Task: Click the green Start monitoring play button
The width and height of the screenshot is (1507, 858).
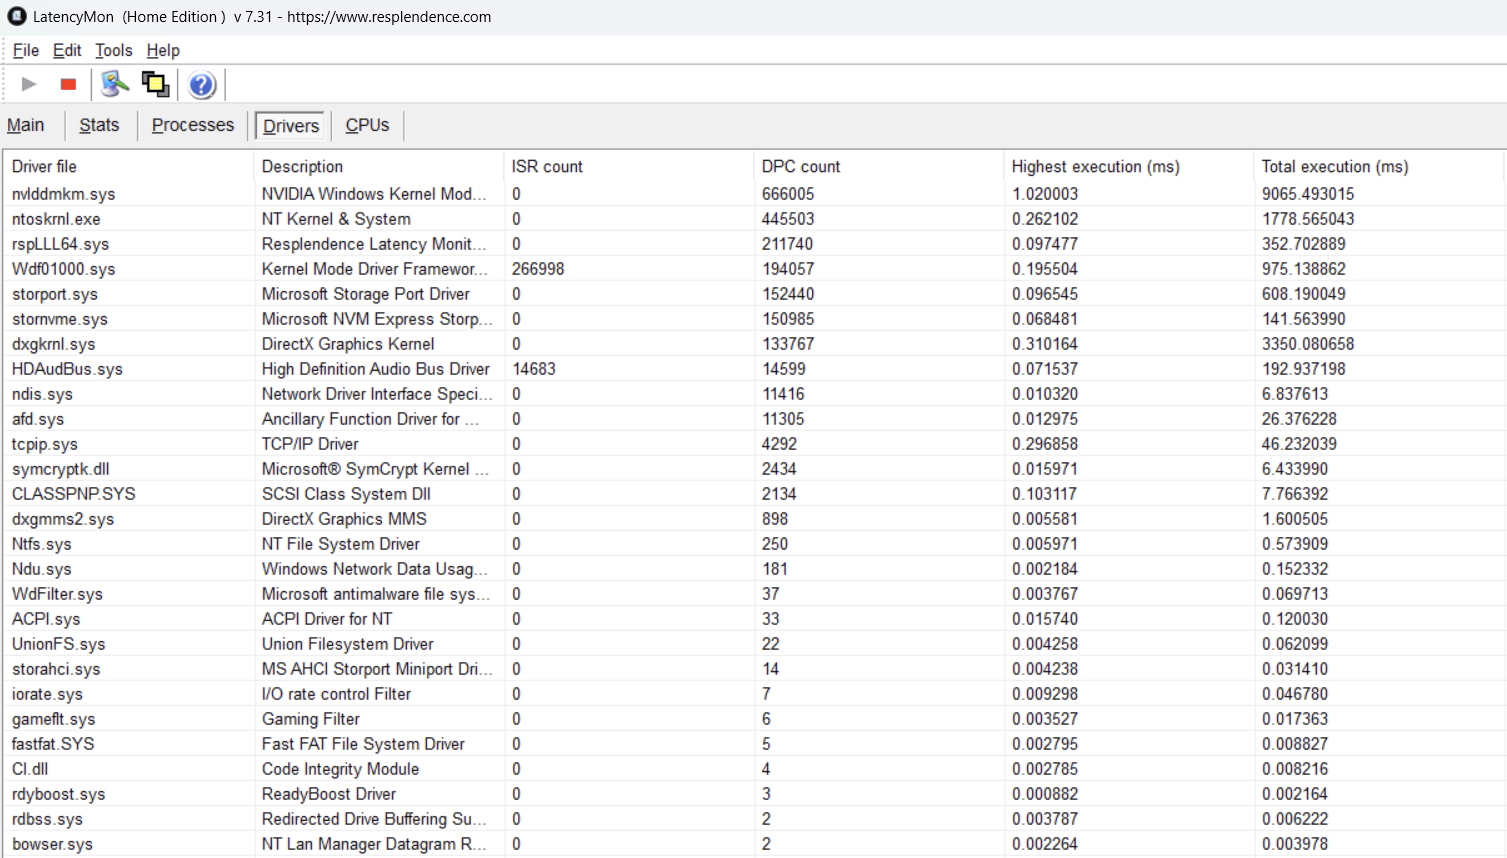Action: coord(29,85)
